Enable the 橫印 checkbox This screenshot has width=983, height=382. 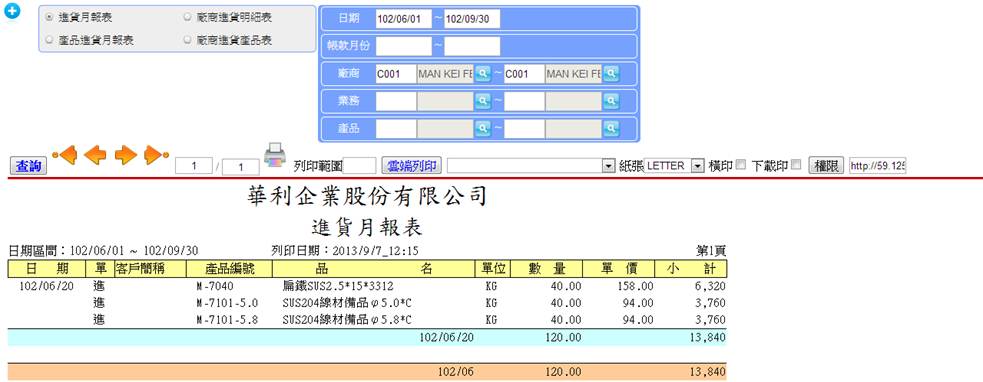point(740,165)
